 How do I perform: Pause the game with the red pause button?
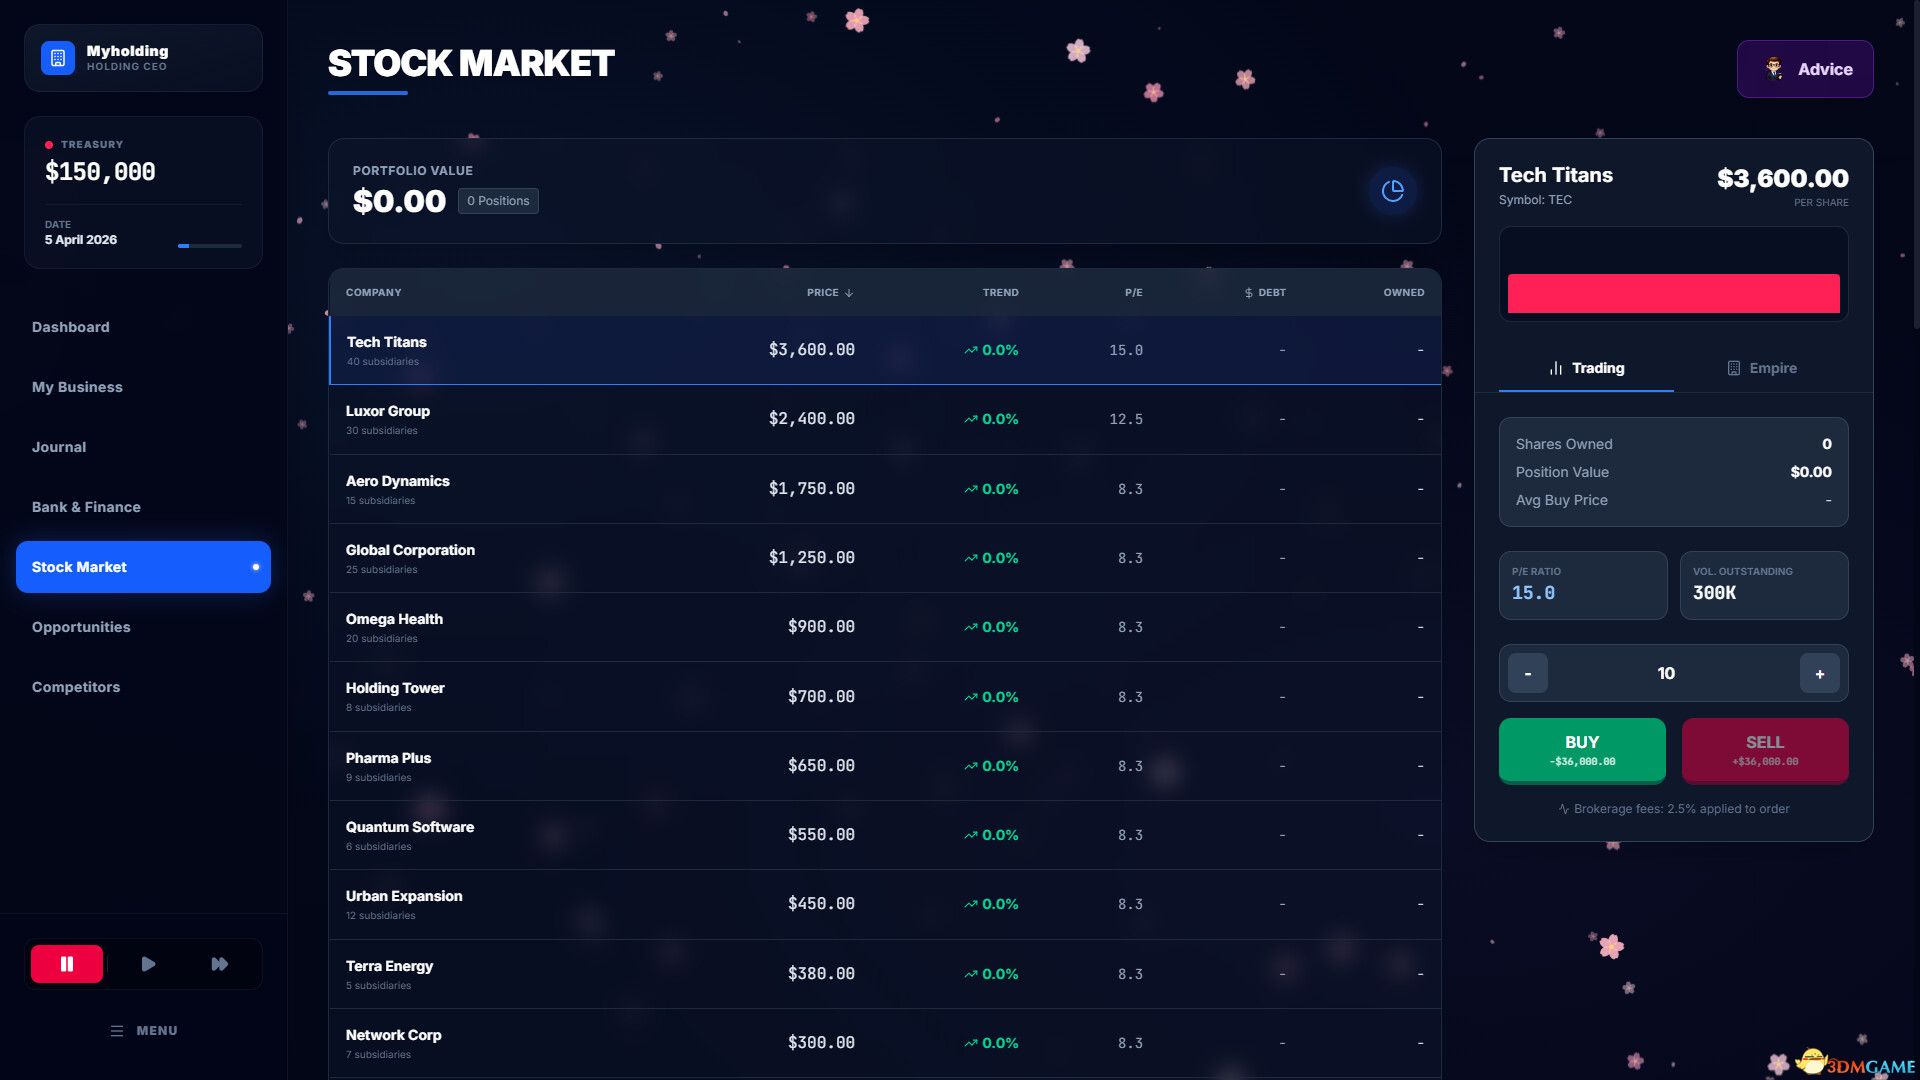(x=67, y=964)
